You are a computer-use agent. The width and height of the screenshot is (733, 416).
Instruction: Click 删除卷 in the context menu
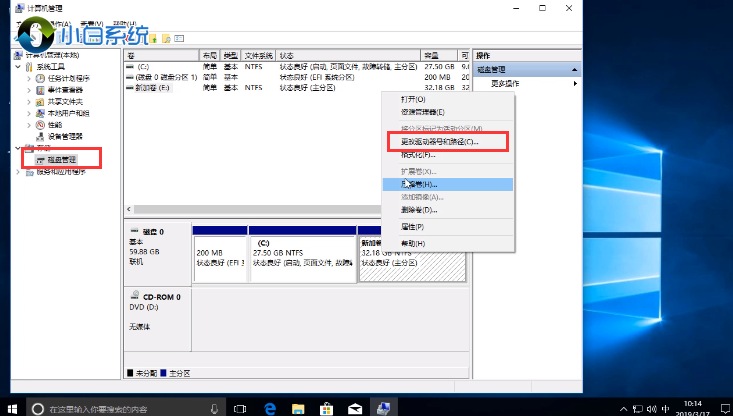click(419, 210)
